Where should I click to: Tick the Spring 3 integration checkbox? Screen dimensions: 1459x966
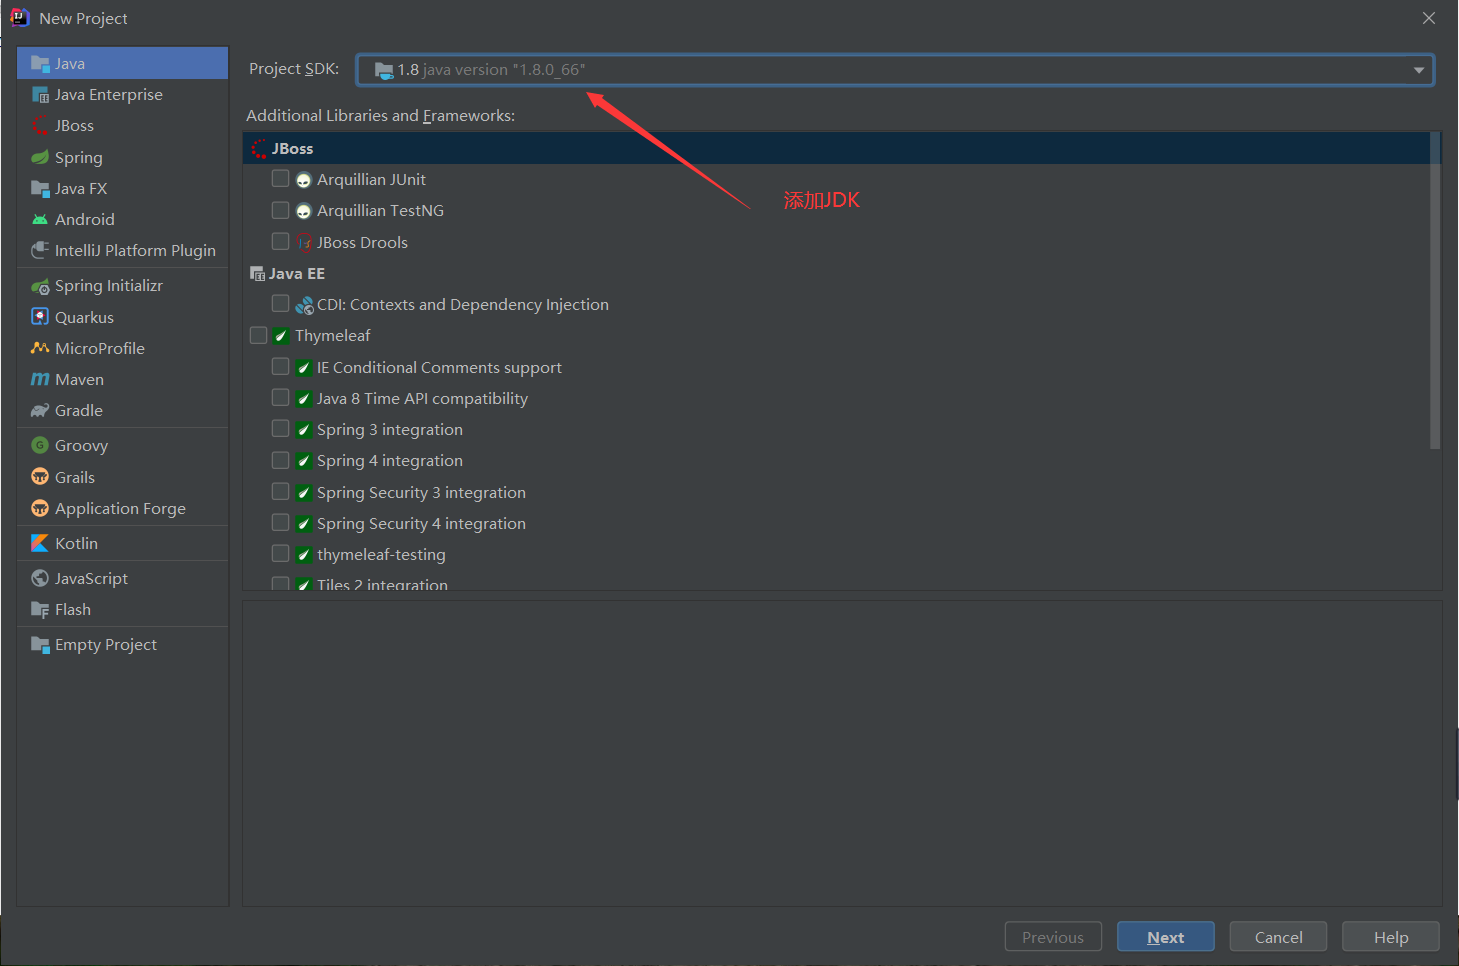(x=281, y=428)
